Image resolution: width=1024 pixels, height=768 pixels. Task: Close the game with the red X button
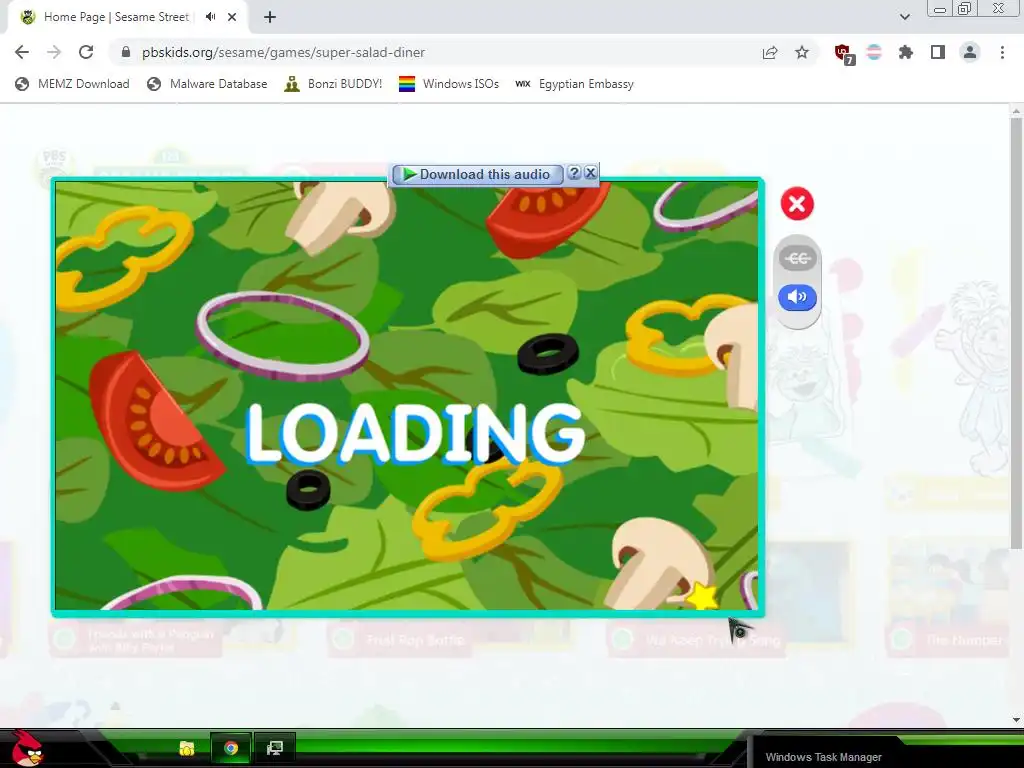[797, 204]
